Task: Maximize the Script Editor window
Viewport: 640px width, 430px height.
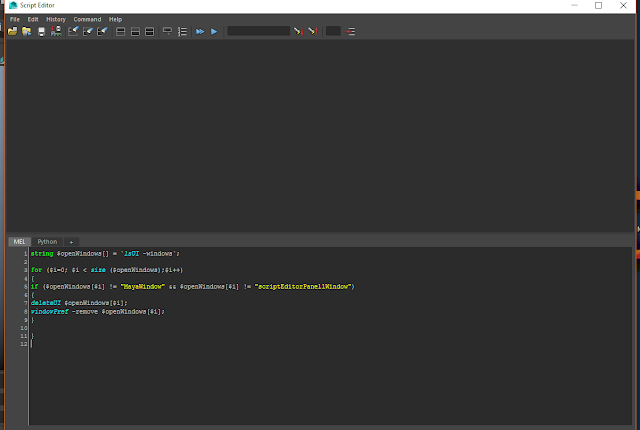Action: coord(598,5)
